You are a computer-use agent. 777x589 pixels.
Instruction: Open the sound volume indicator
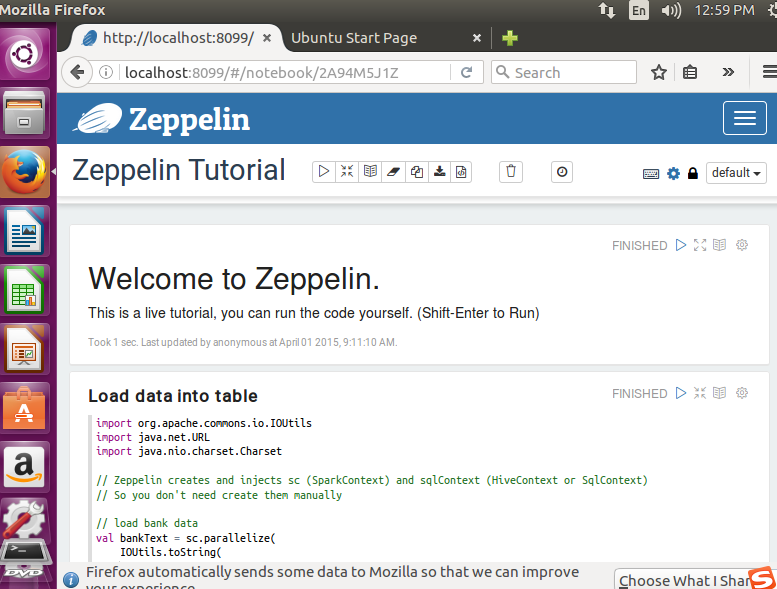click(671, 10)
